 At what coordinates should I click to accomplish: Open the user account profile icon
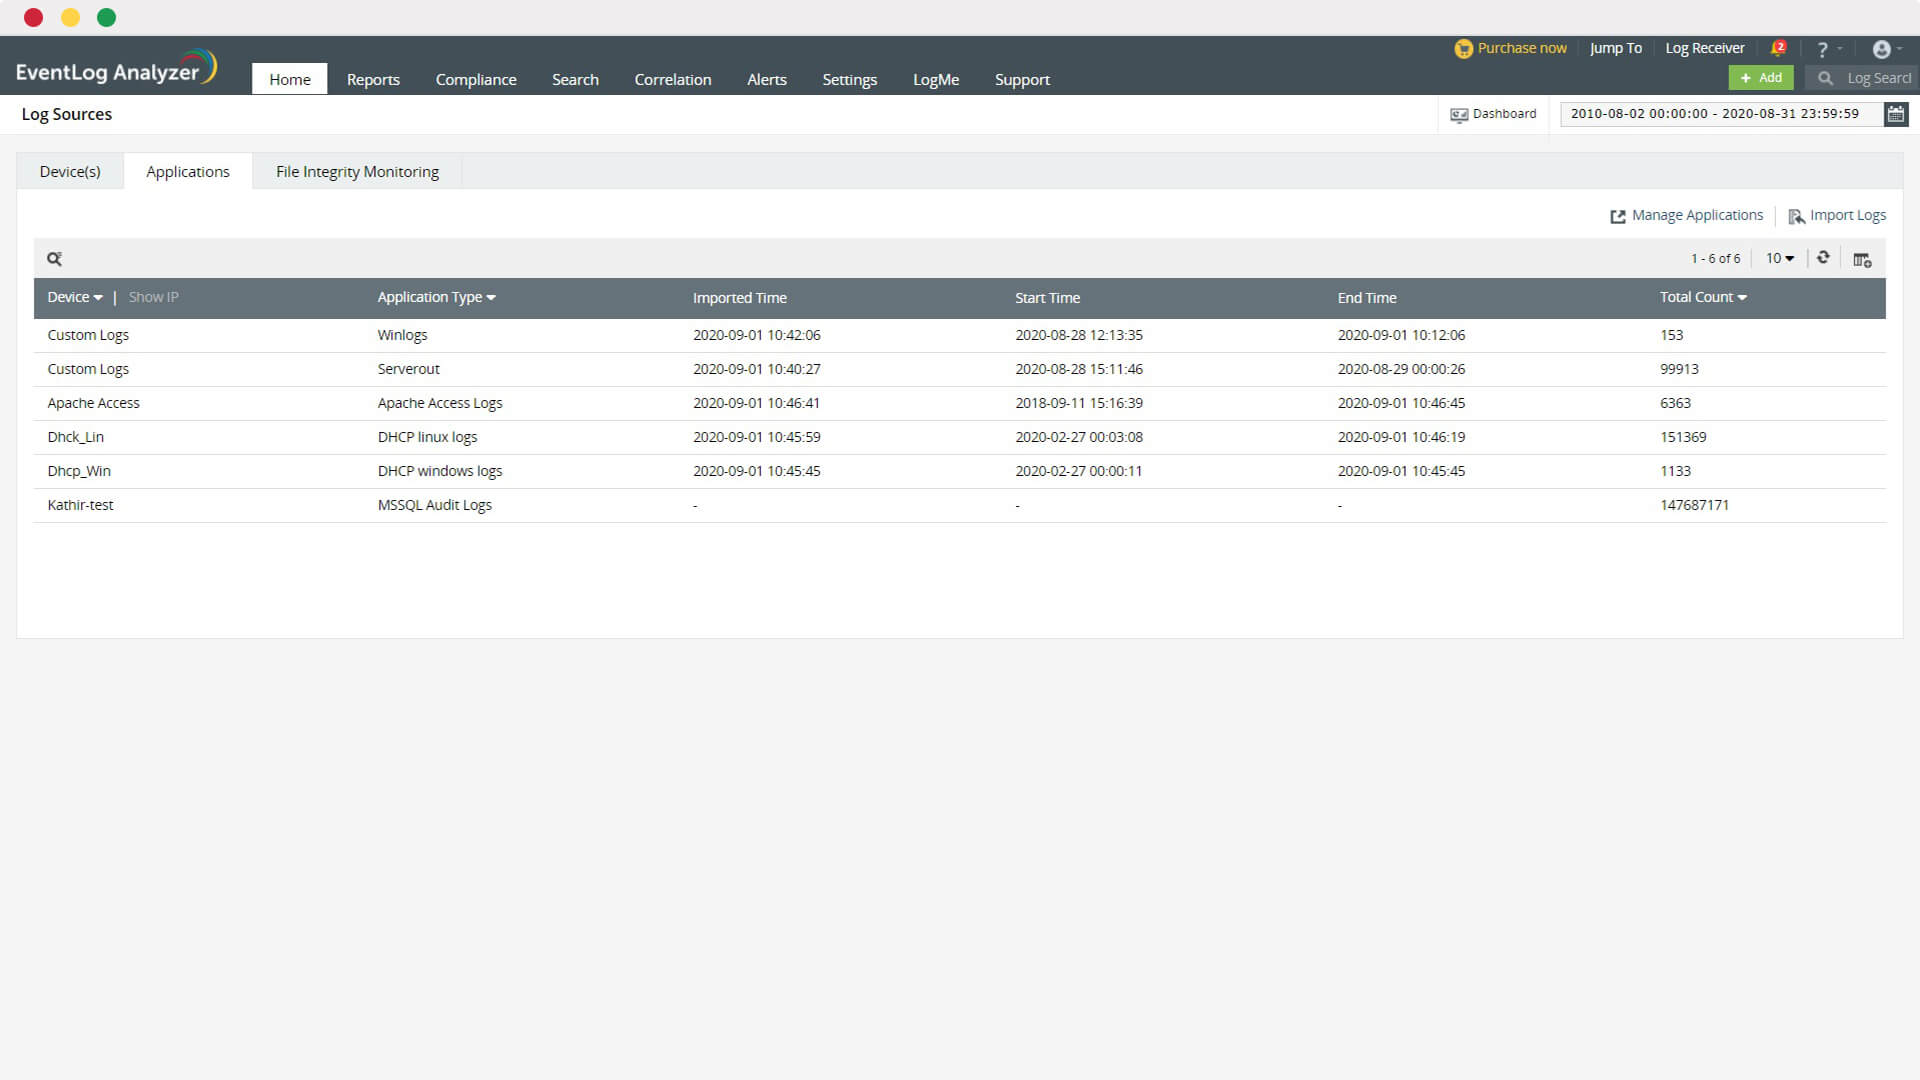(x=1881, y=49)
